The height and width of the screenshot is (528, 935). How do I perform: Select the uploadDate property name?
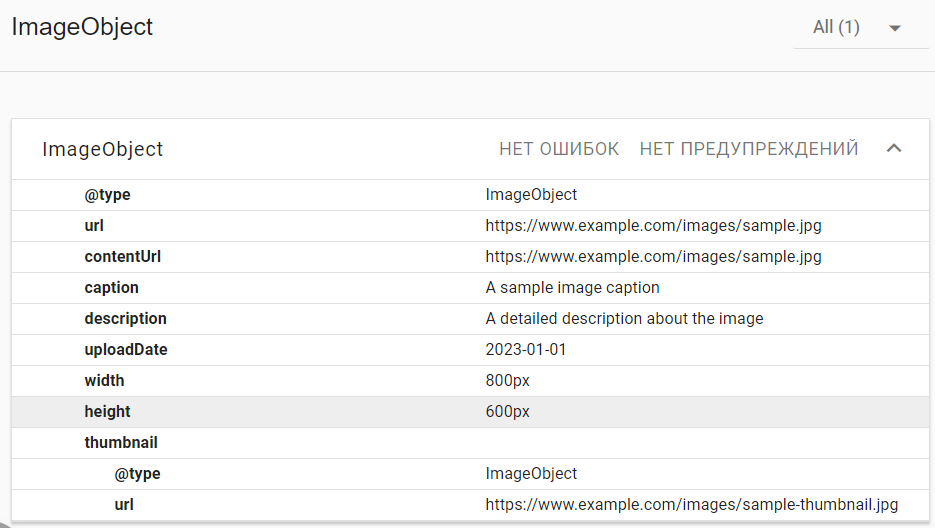point(126,350)
